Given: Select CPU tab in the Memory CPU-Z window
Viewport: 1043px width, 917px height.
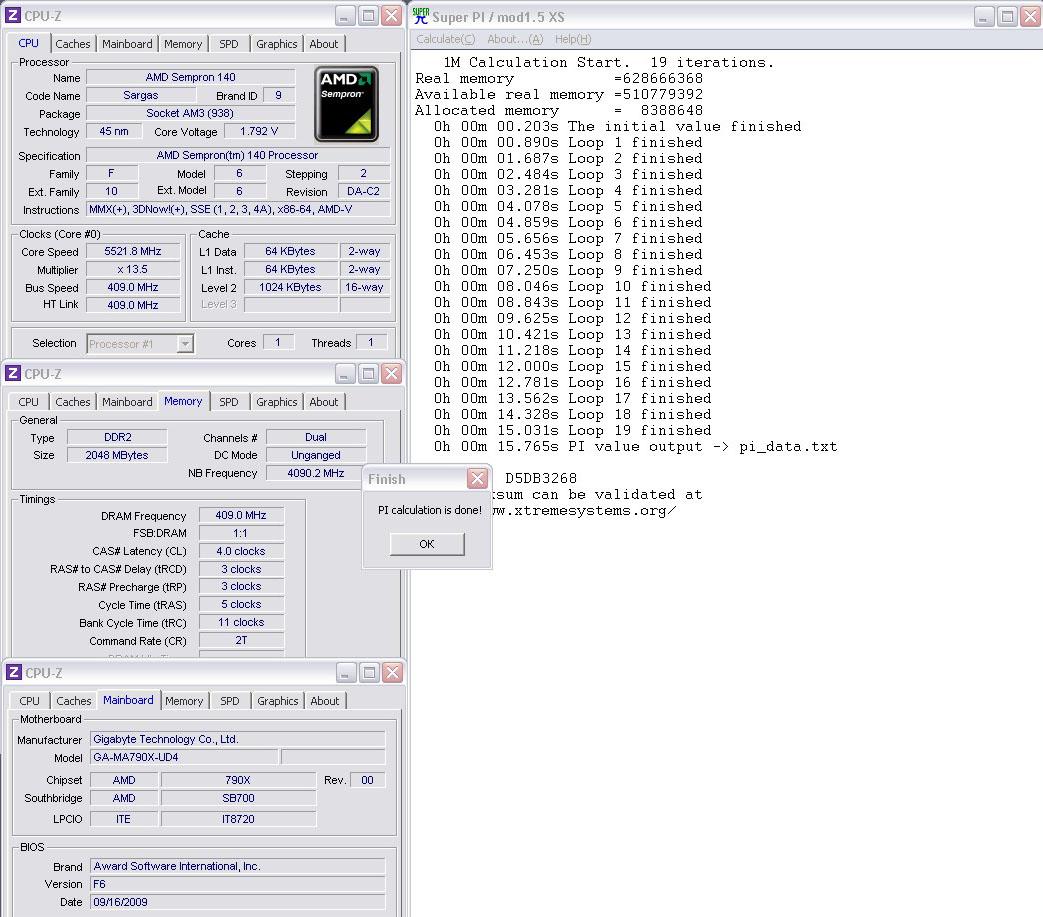Looking at the screenshot, I should (29, 402).
